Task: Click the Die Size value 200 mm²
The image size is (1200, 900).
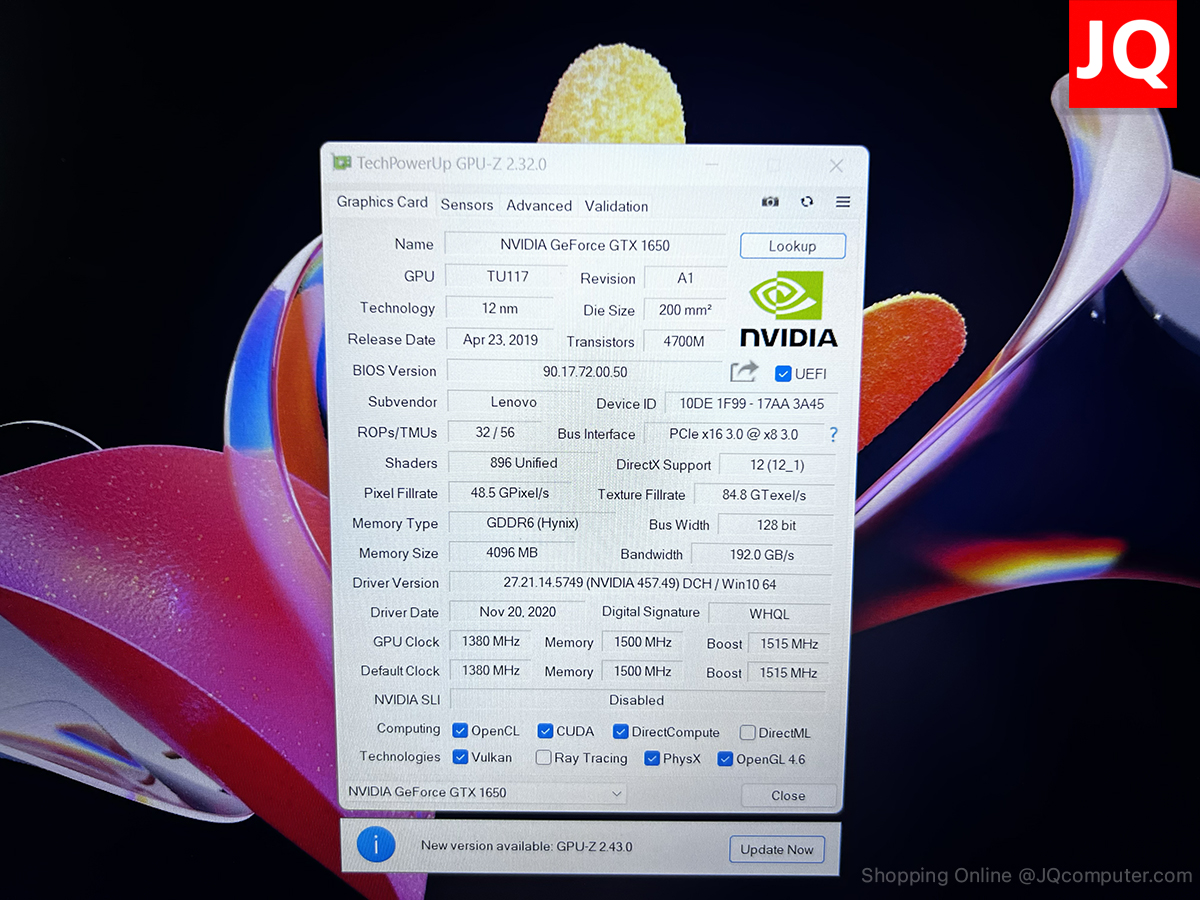Action: click(686, 310)
